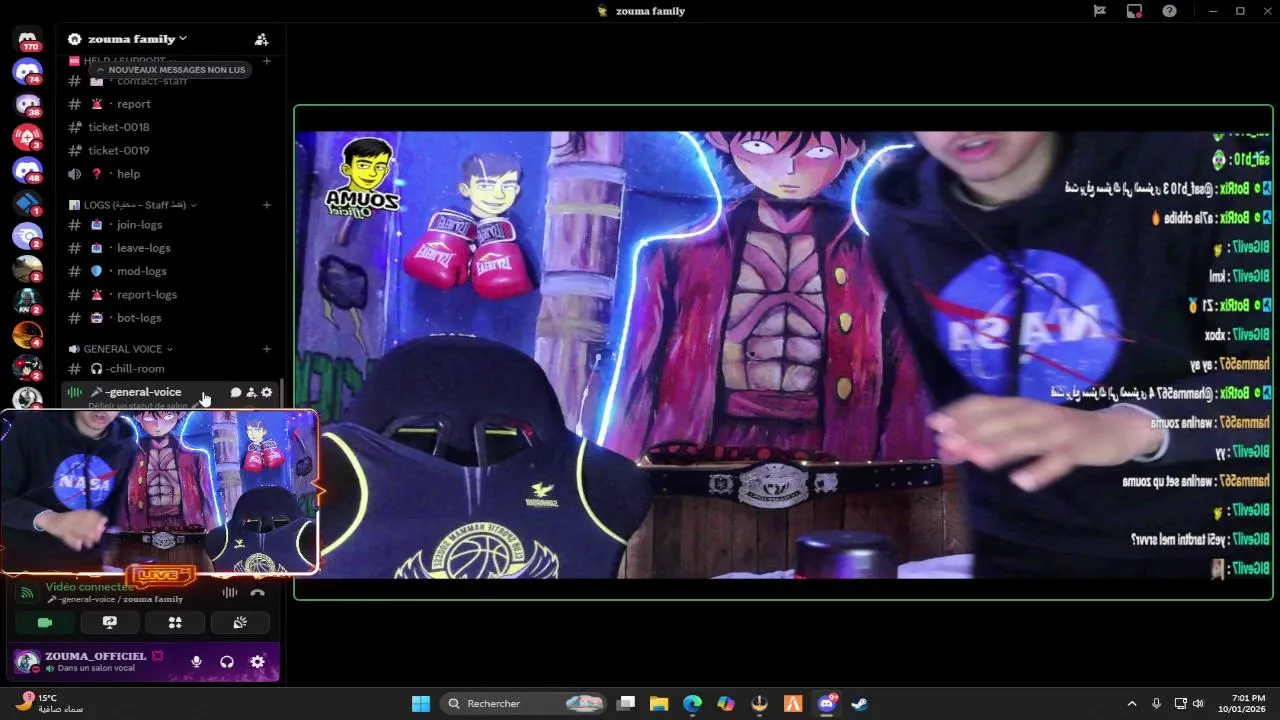The height and width of the screenshot is (720, 1280).
Task: Disconnect from voice with hang-up icon
Action: 257,592
